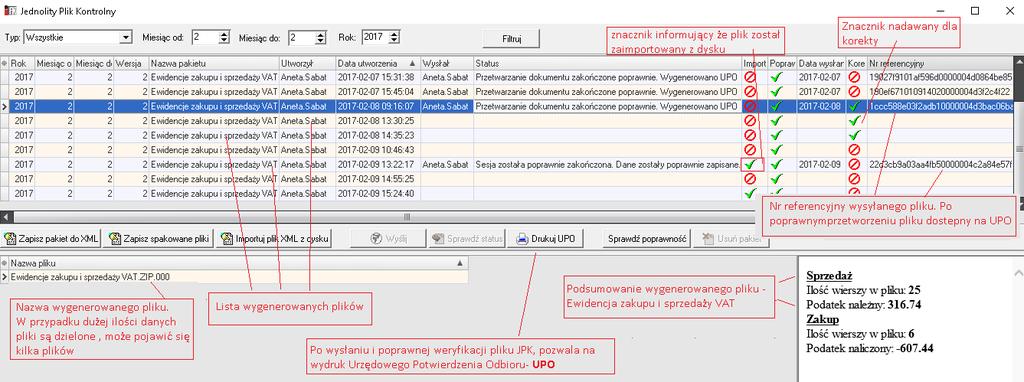This screenshot has height=382, width=1024.
Task: Click the Nazwa pakietu column header
Action: click(x=214, y=63)
